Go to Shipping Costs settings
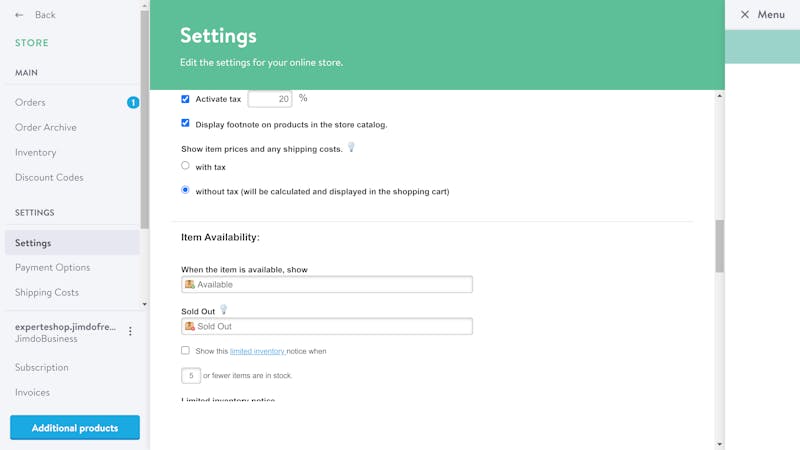Viewport: 800px width, 450px height. [x=47, y=293]
